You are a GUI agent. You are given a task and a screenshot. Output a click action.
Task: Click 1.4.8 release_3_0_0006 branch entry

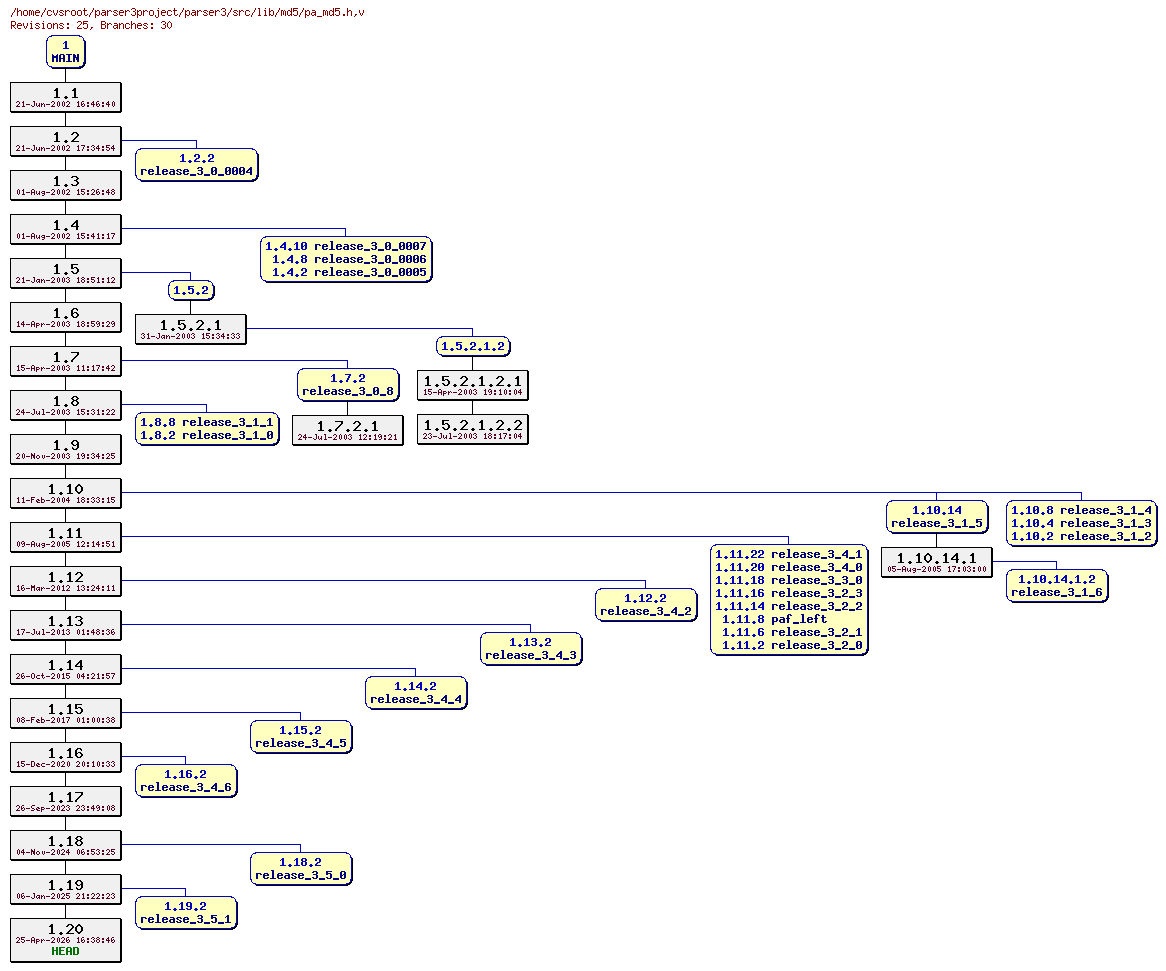[x=349, y=259]
